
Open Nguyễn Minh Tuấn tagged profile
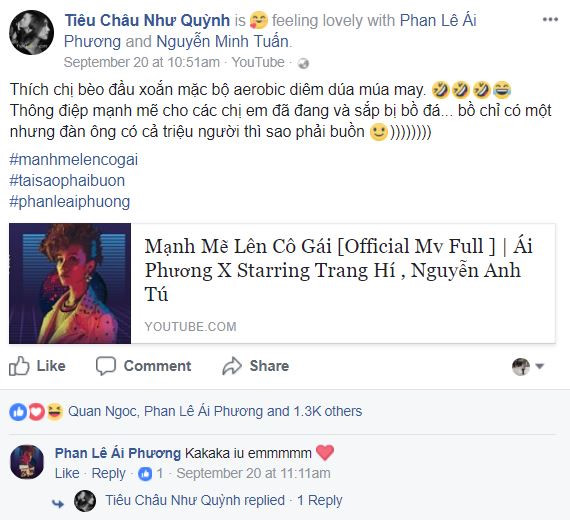[x=222, y=41]
